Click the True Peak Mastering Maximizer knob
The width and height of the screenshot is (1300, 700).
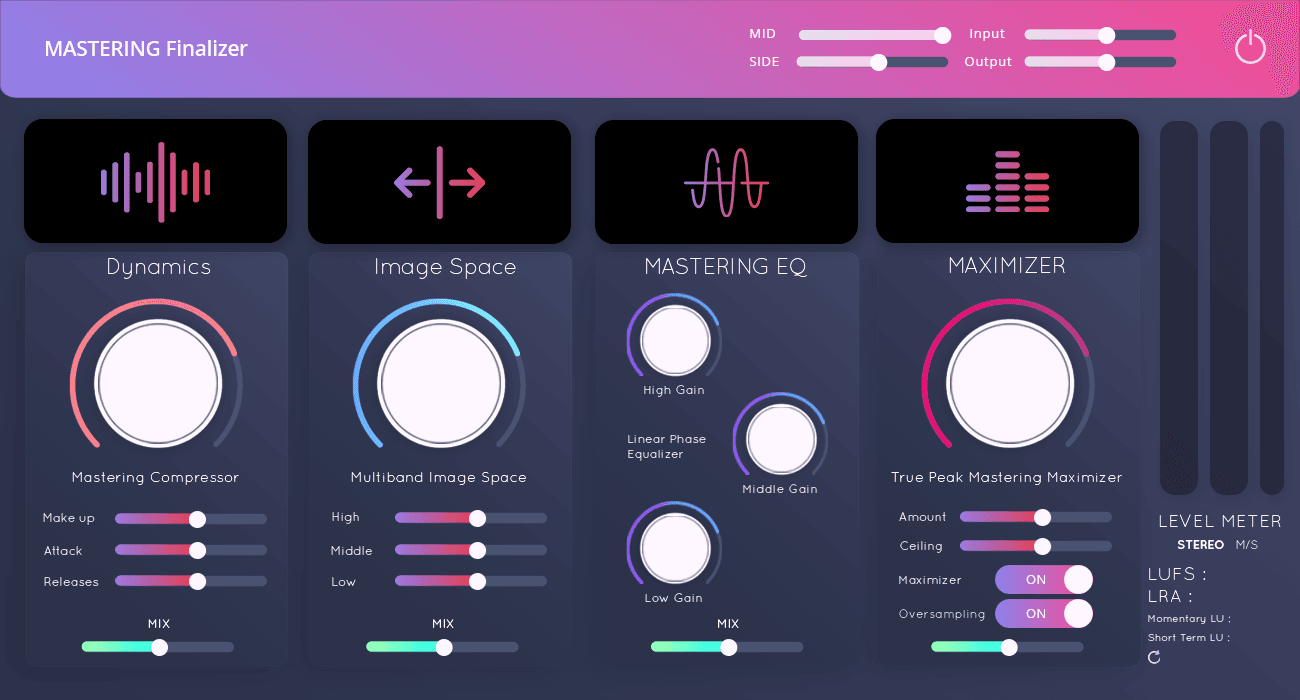pos(1009,385)
